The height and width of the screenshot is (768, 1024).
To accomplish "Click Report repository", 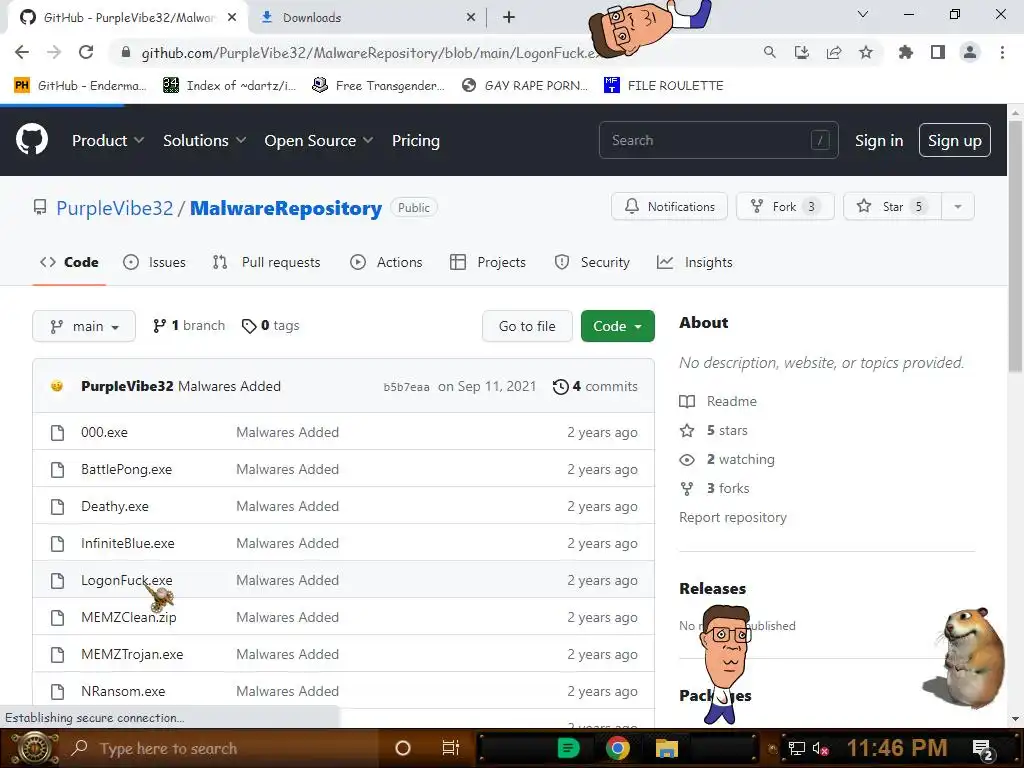I will 733,517.
